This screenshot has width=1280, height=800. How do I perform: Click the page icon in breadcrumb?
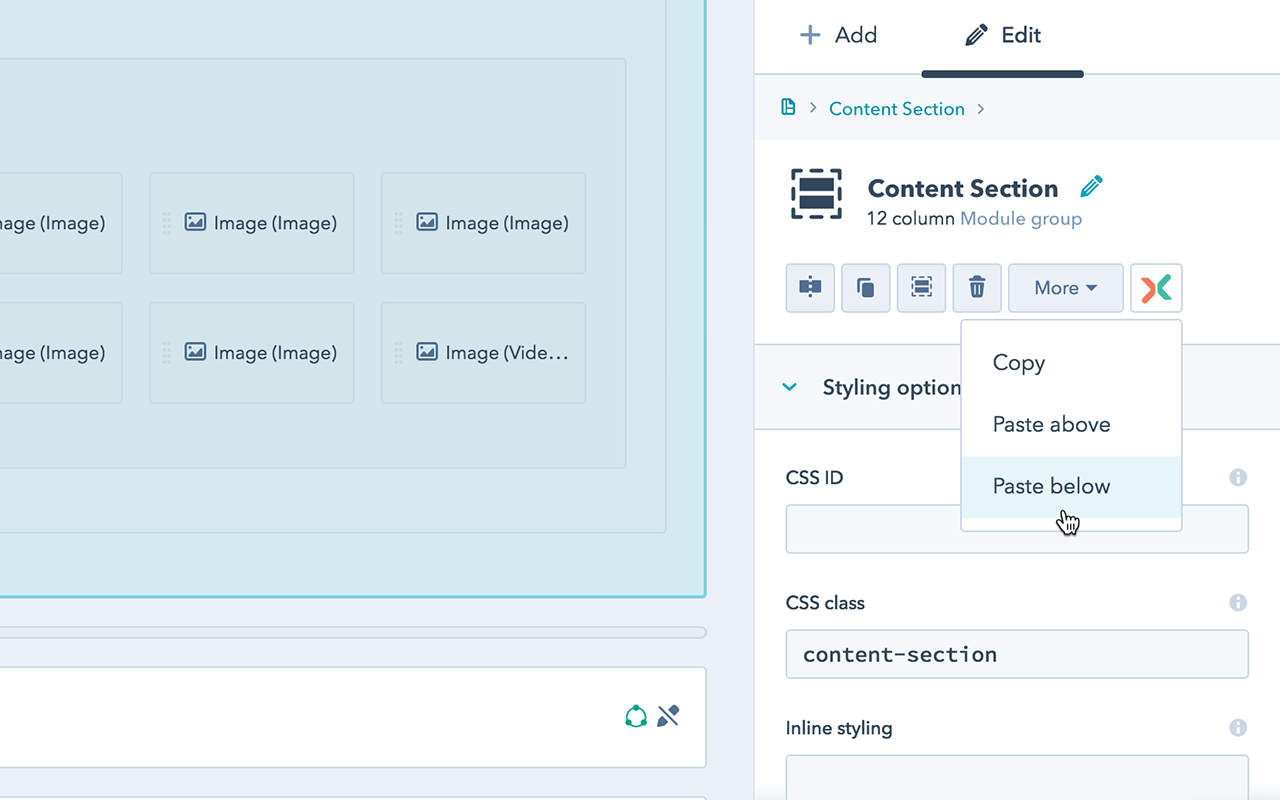click(x=788, y=108)
